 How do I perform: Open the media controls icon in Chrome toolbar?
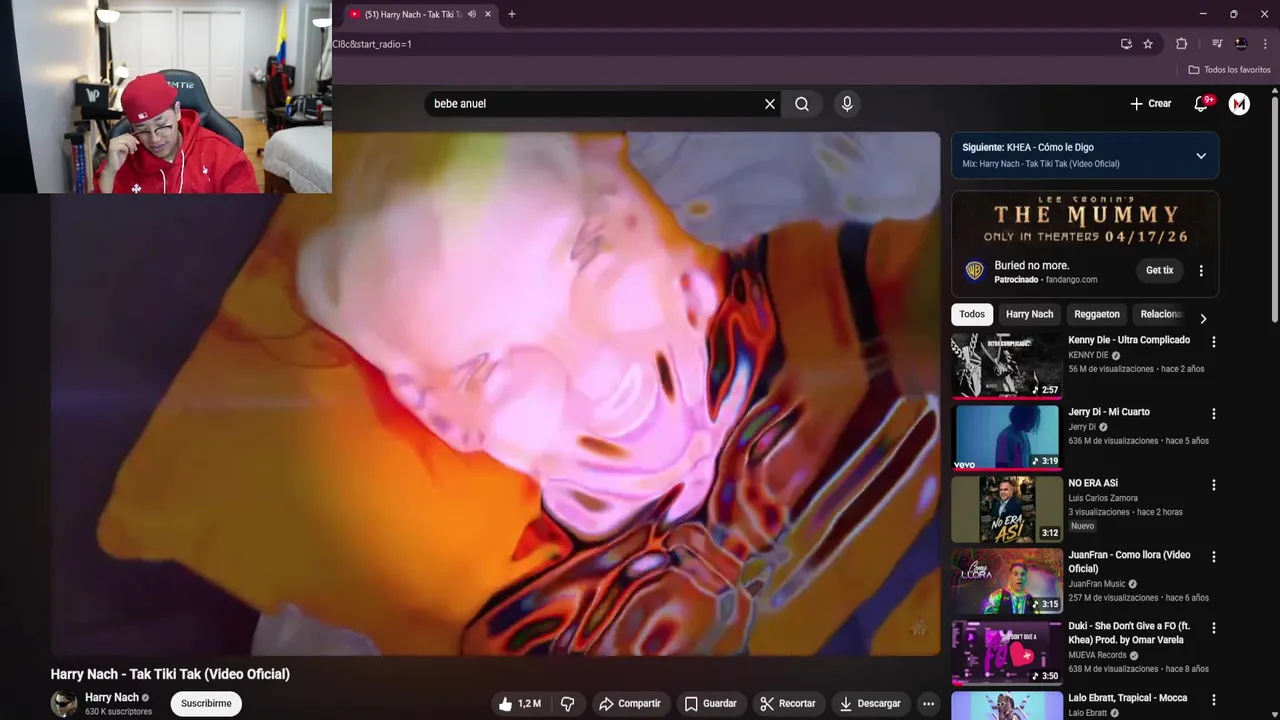[x=1217, y=44]
